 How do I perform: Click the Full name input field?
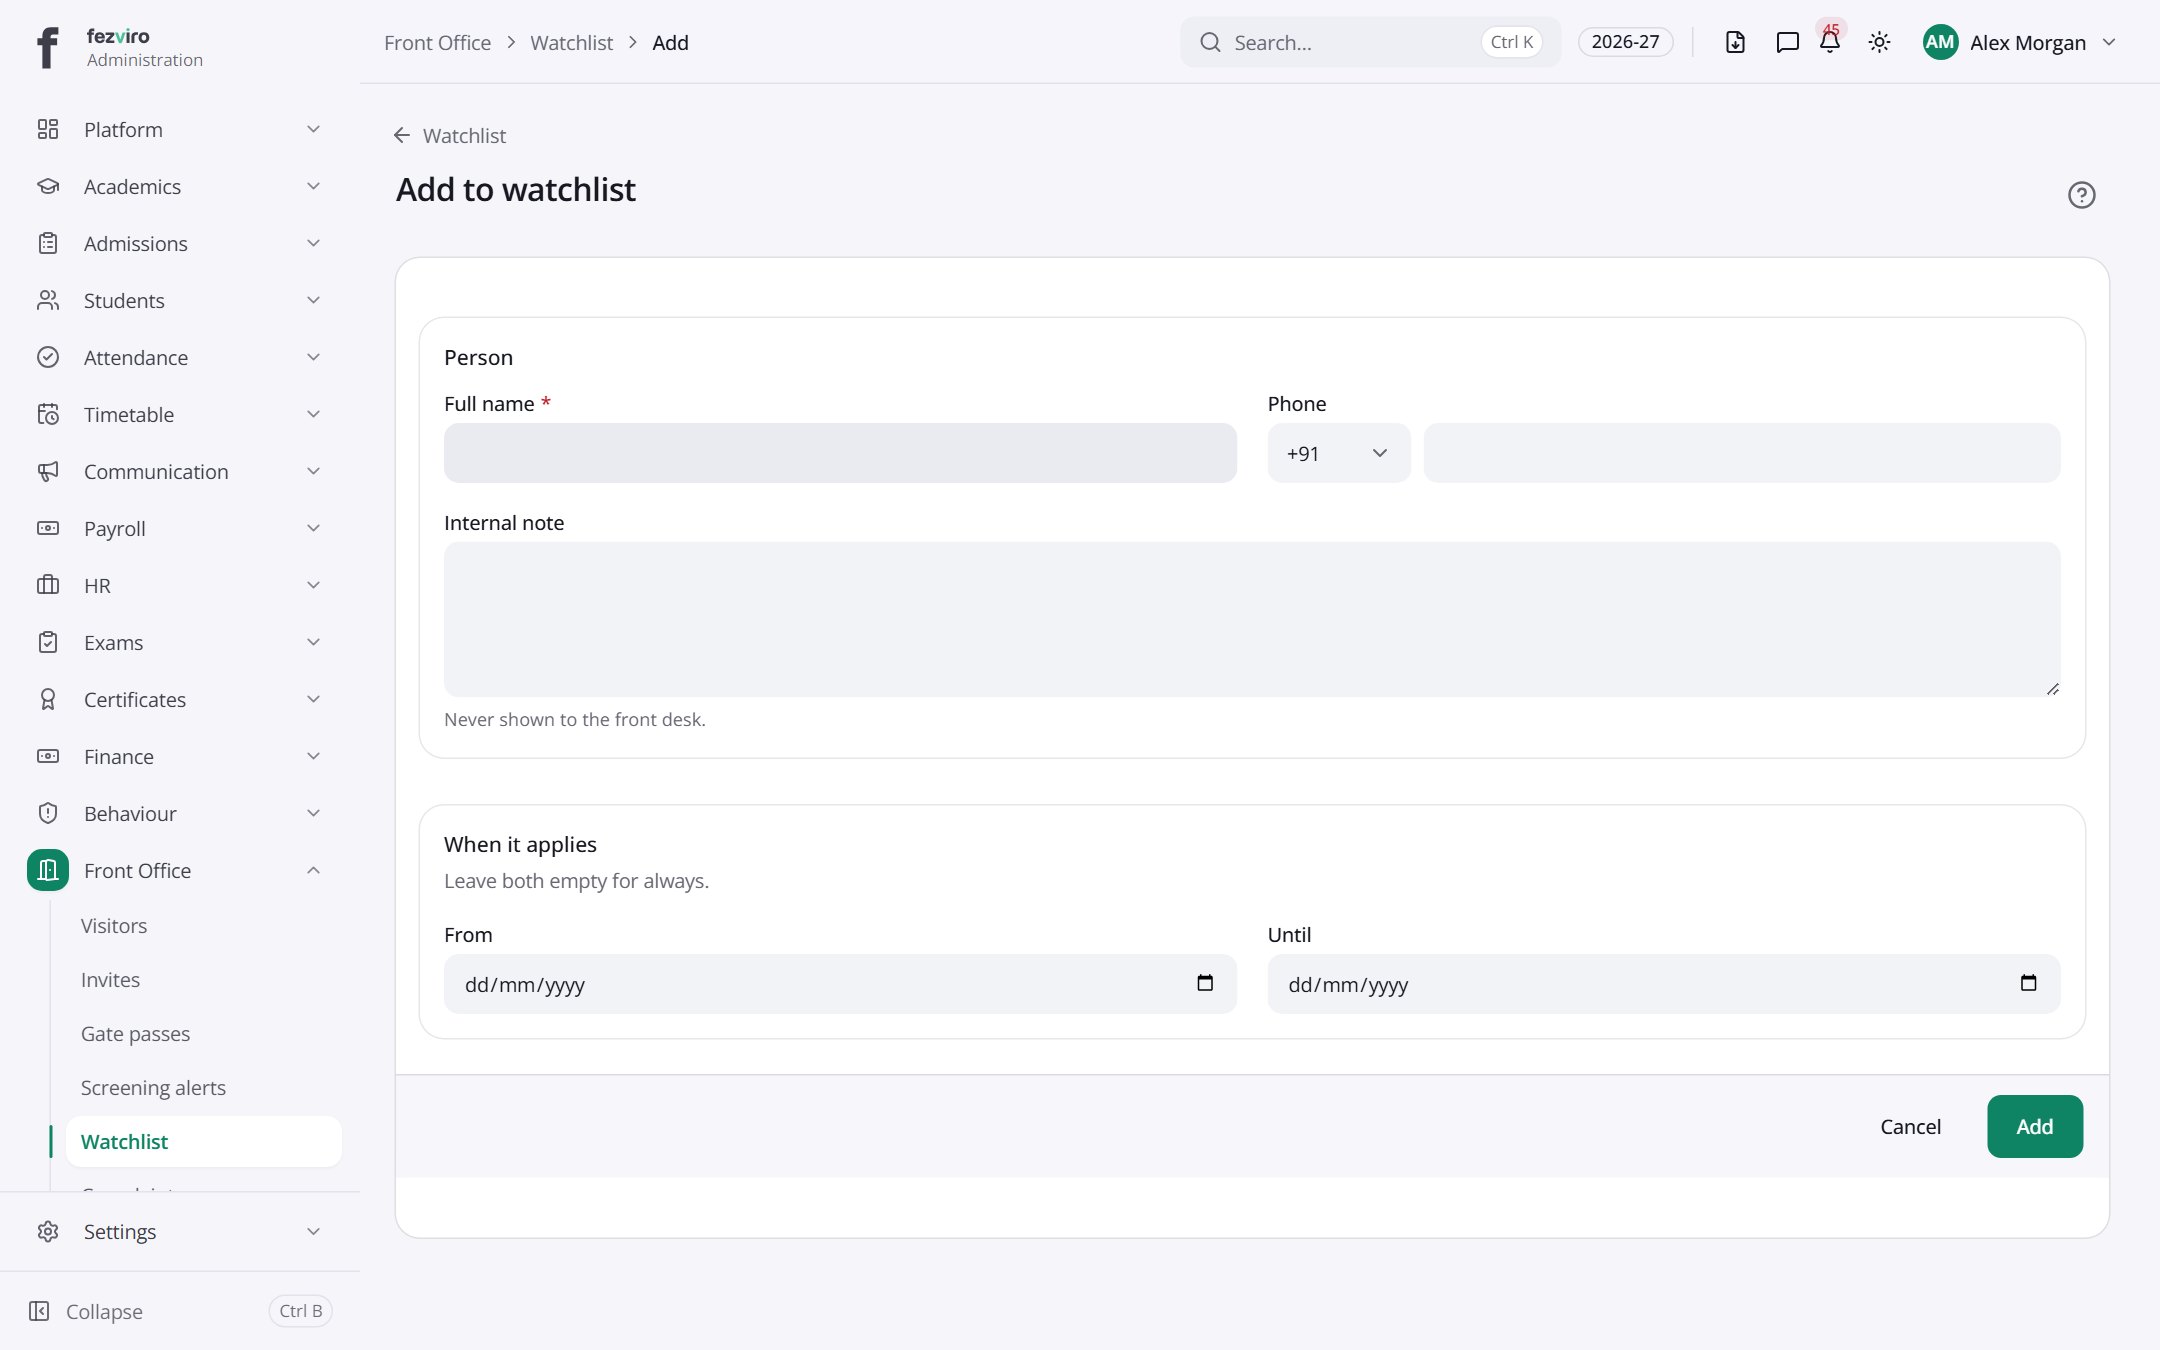(x=840, y=453)
